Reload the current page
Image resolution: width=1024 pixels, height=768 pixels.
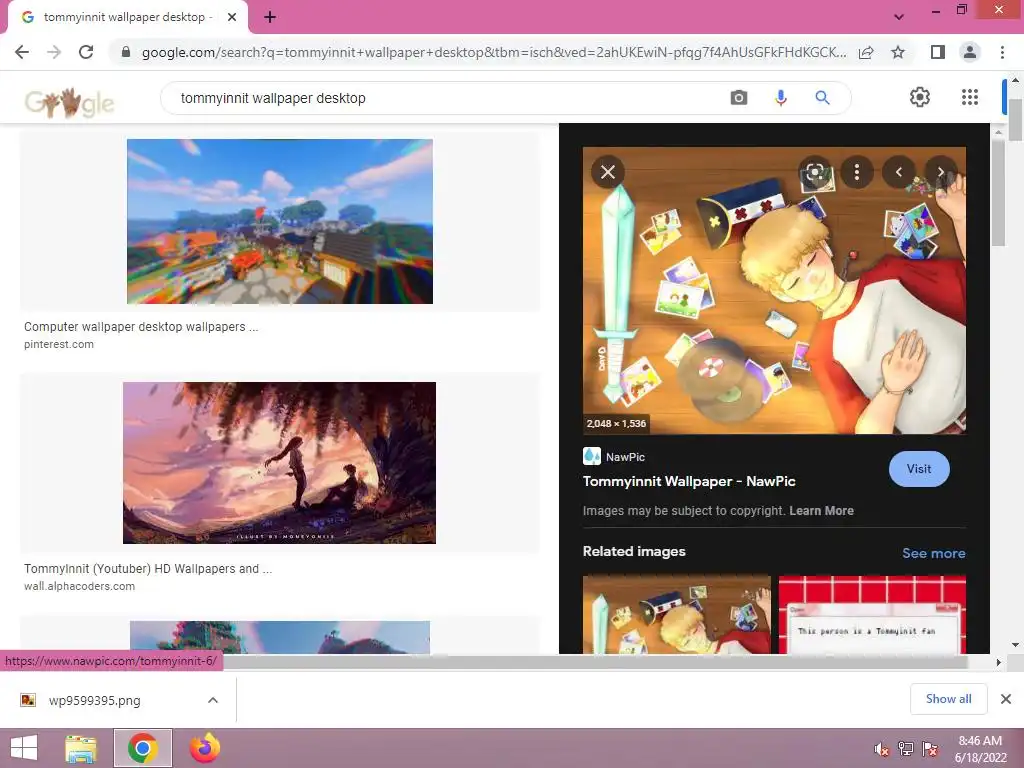coord(86,52)
